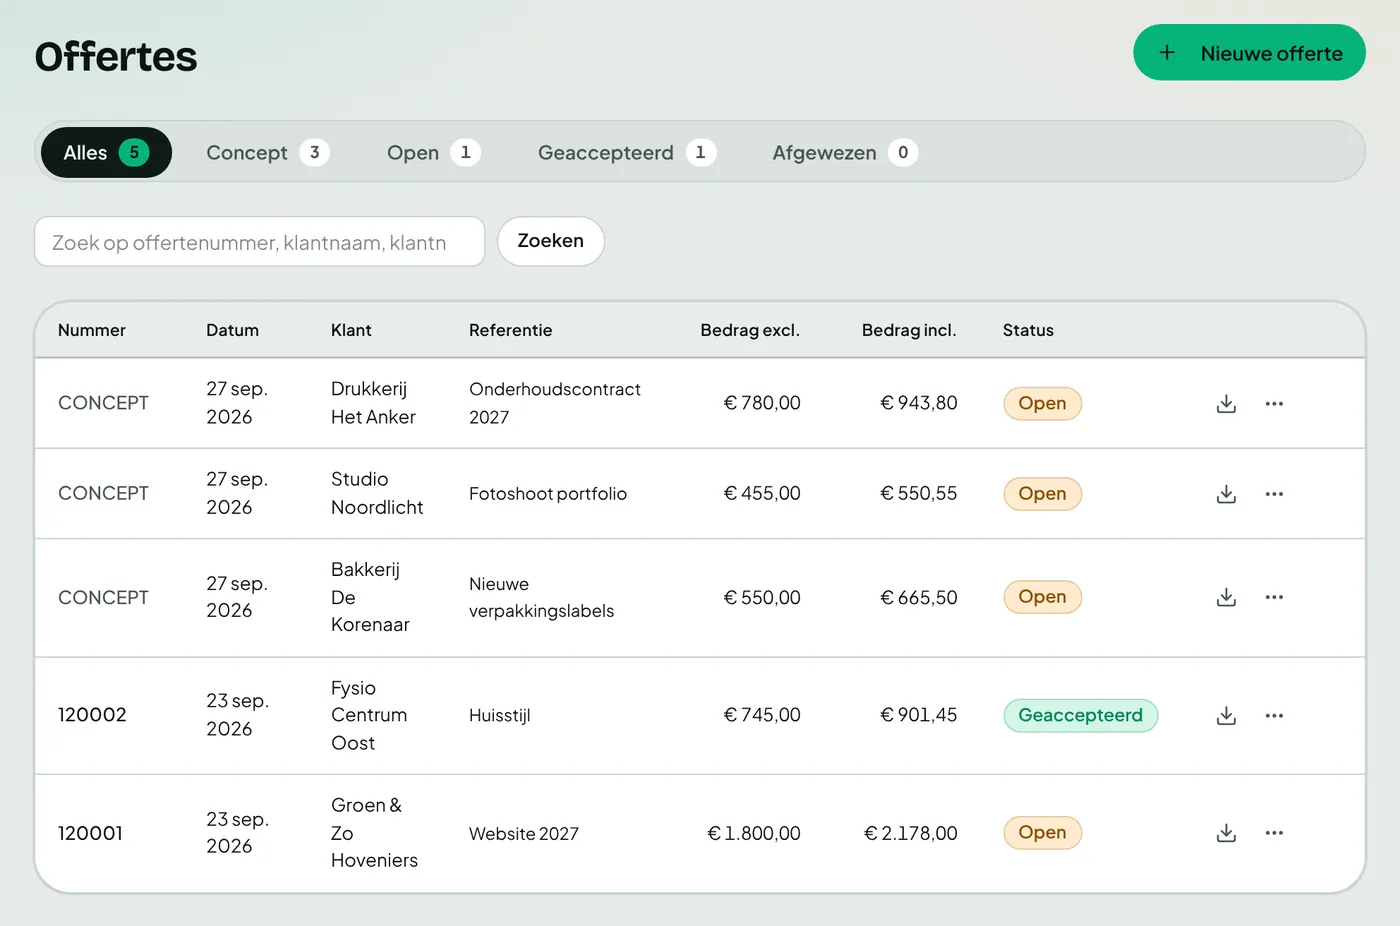Image resolution: width=1400 pixels, height=926 pixels.
Task: Click the Fotoshoot portfolio reference
Action: [548, 494]
